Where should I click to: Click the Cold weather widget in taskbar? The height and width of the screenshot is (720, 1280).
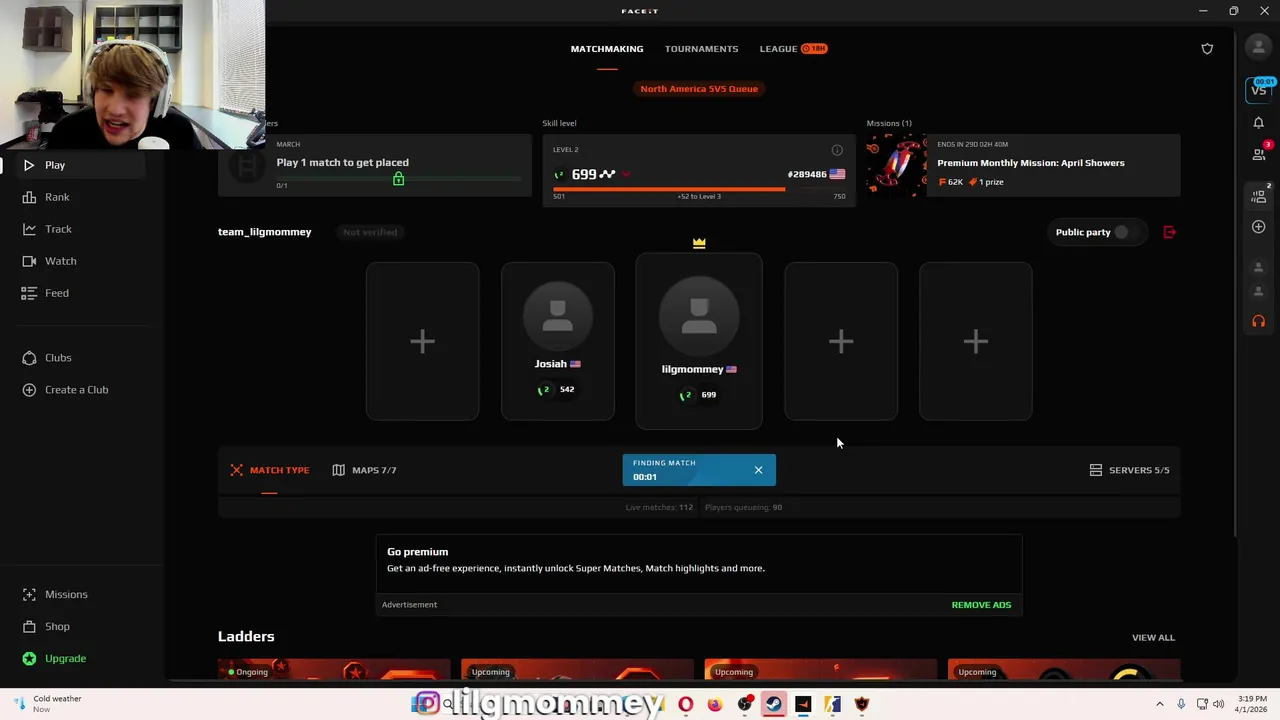pos(49,704)
